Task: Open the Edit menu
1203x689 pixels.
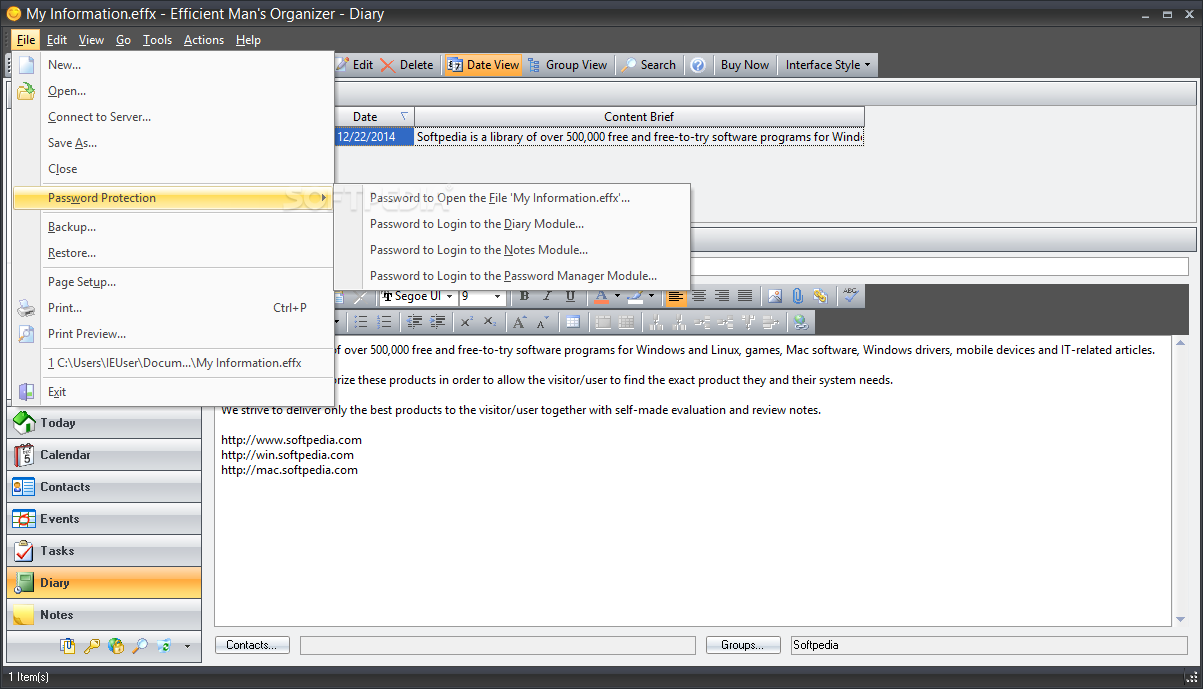Action: pyautogui.click(x=57, y=40)
